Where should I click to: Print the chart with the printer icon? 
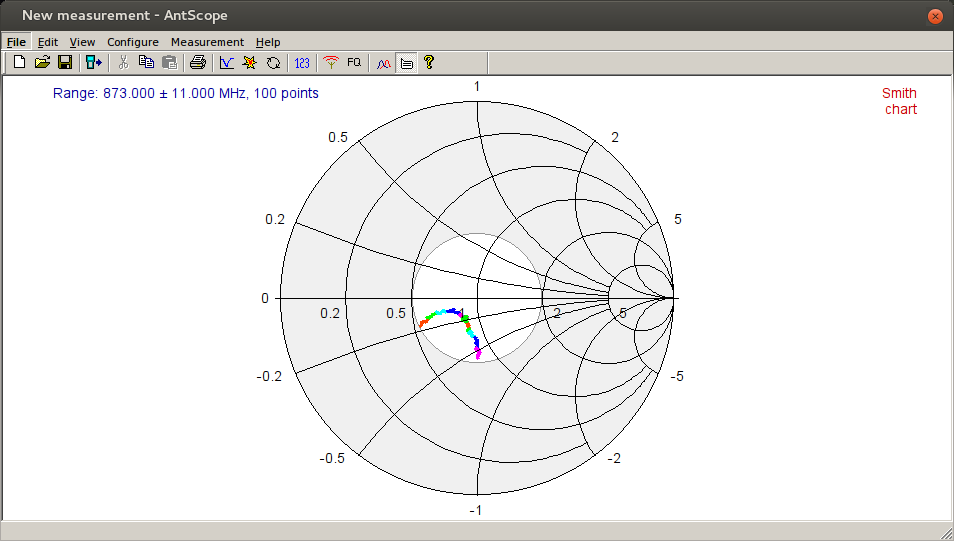(x=198, y=62)
